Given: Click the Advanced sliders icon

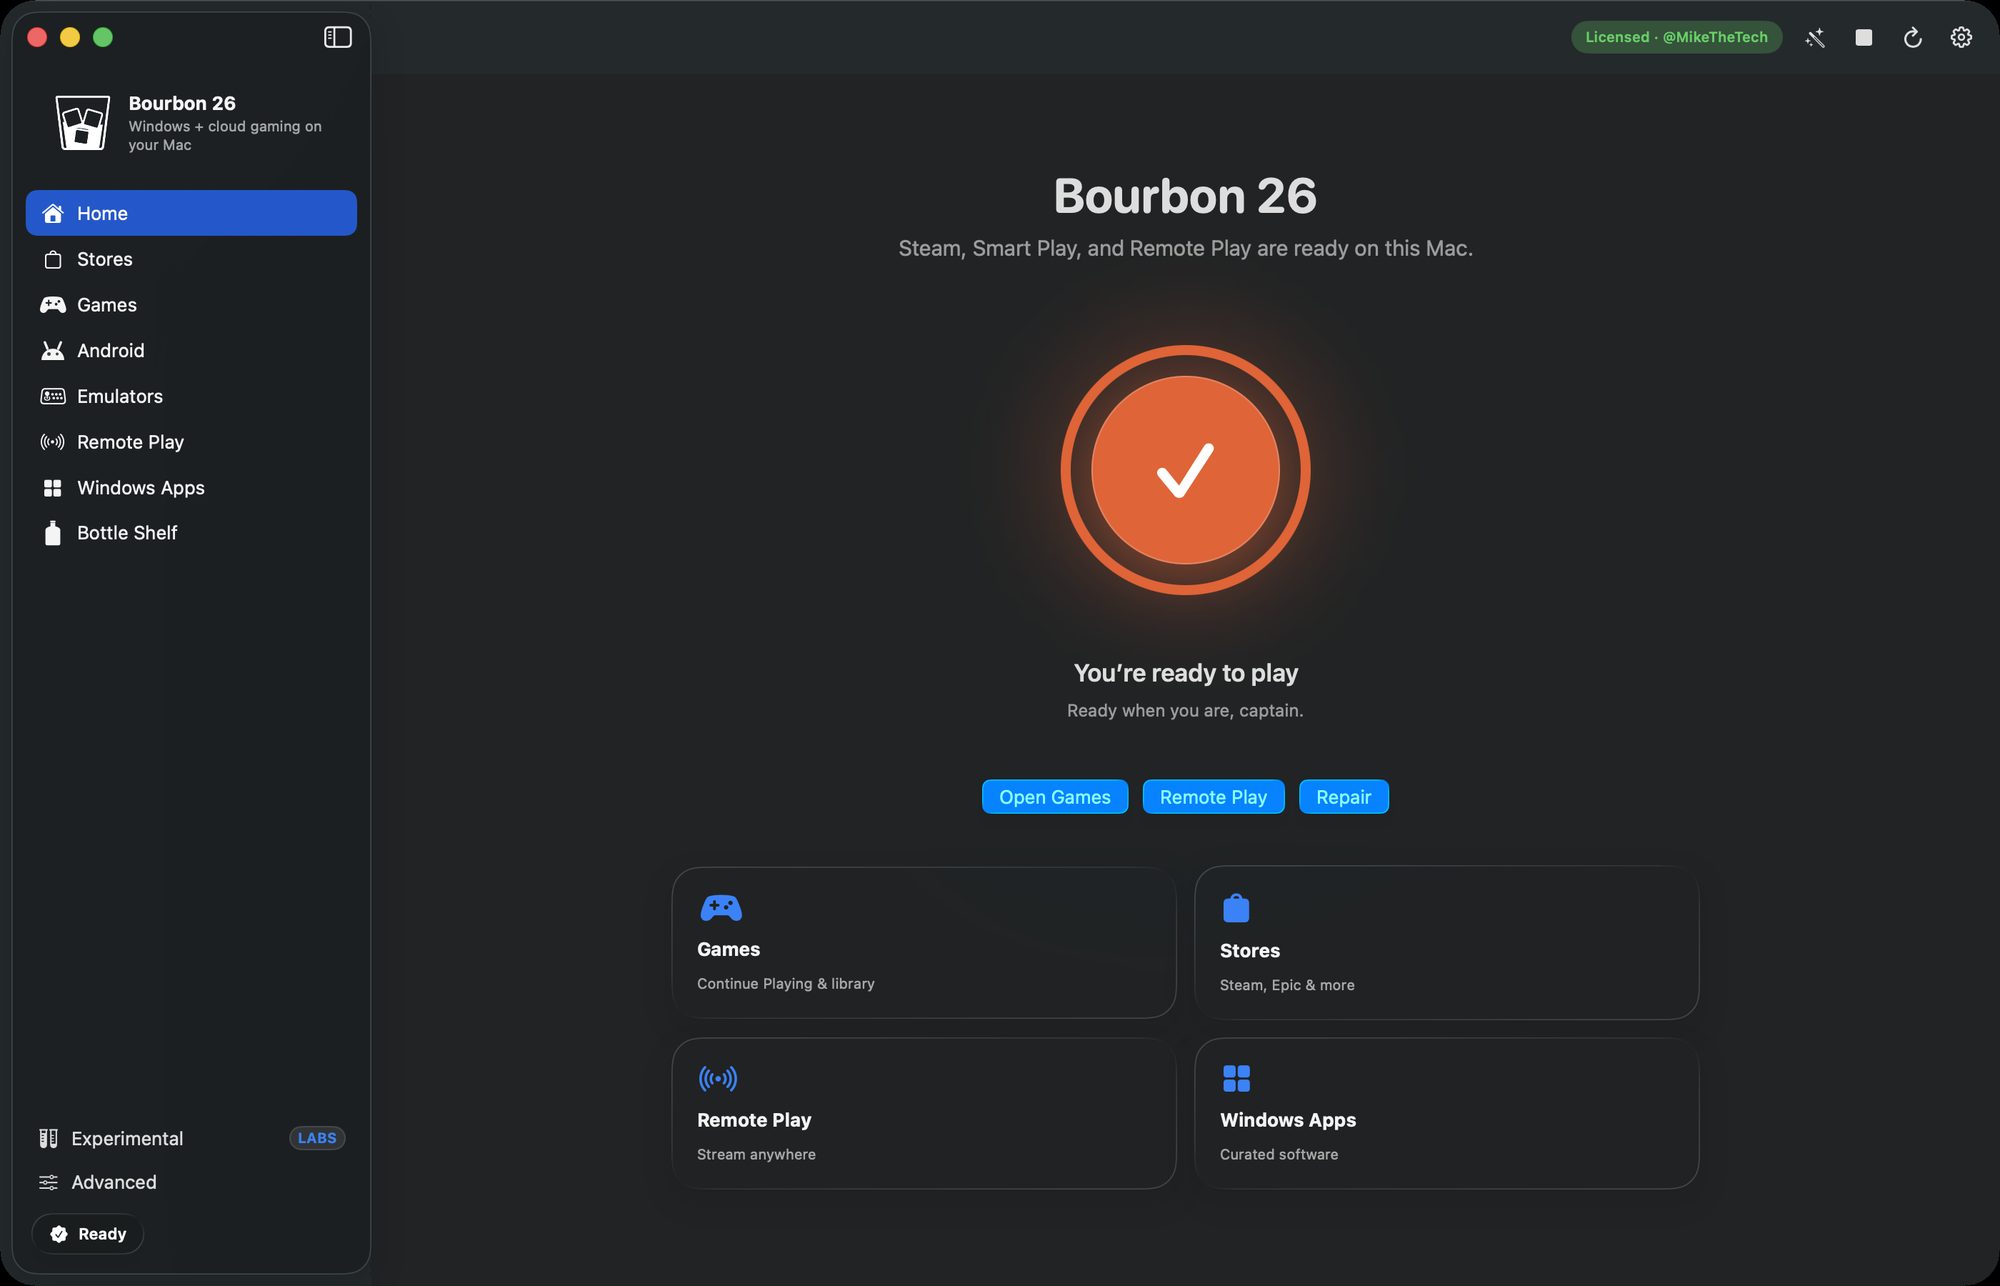Looking at the screenshot, I should click(48, 1183).
